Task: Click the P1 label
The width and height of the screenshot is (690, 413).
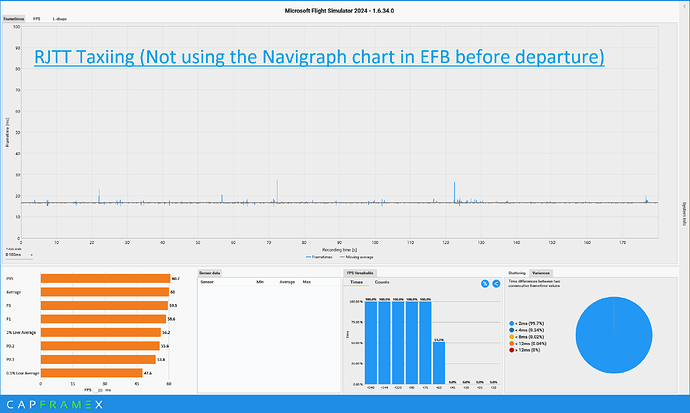Action: point(9,319)
